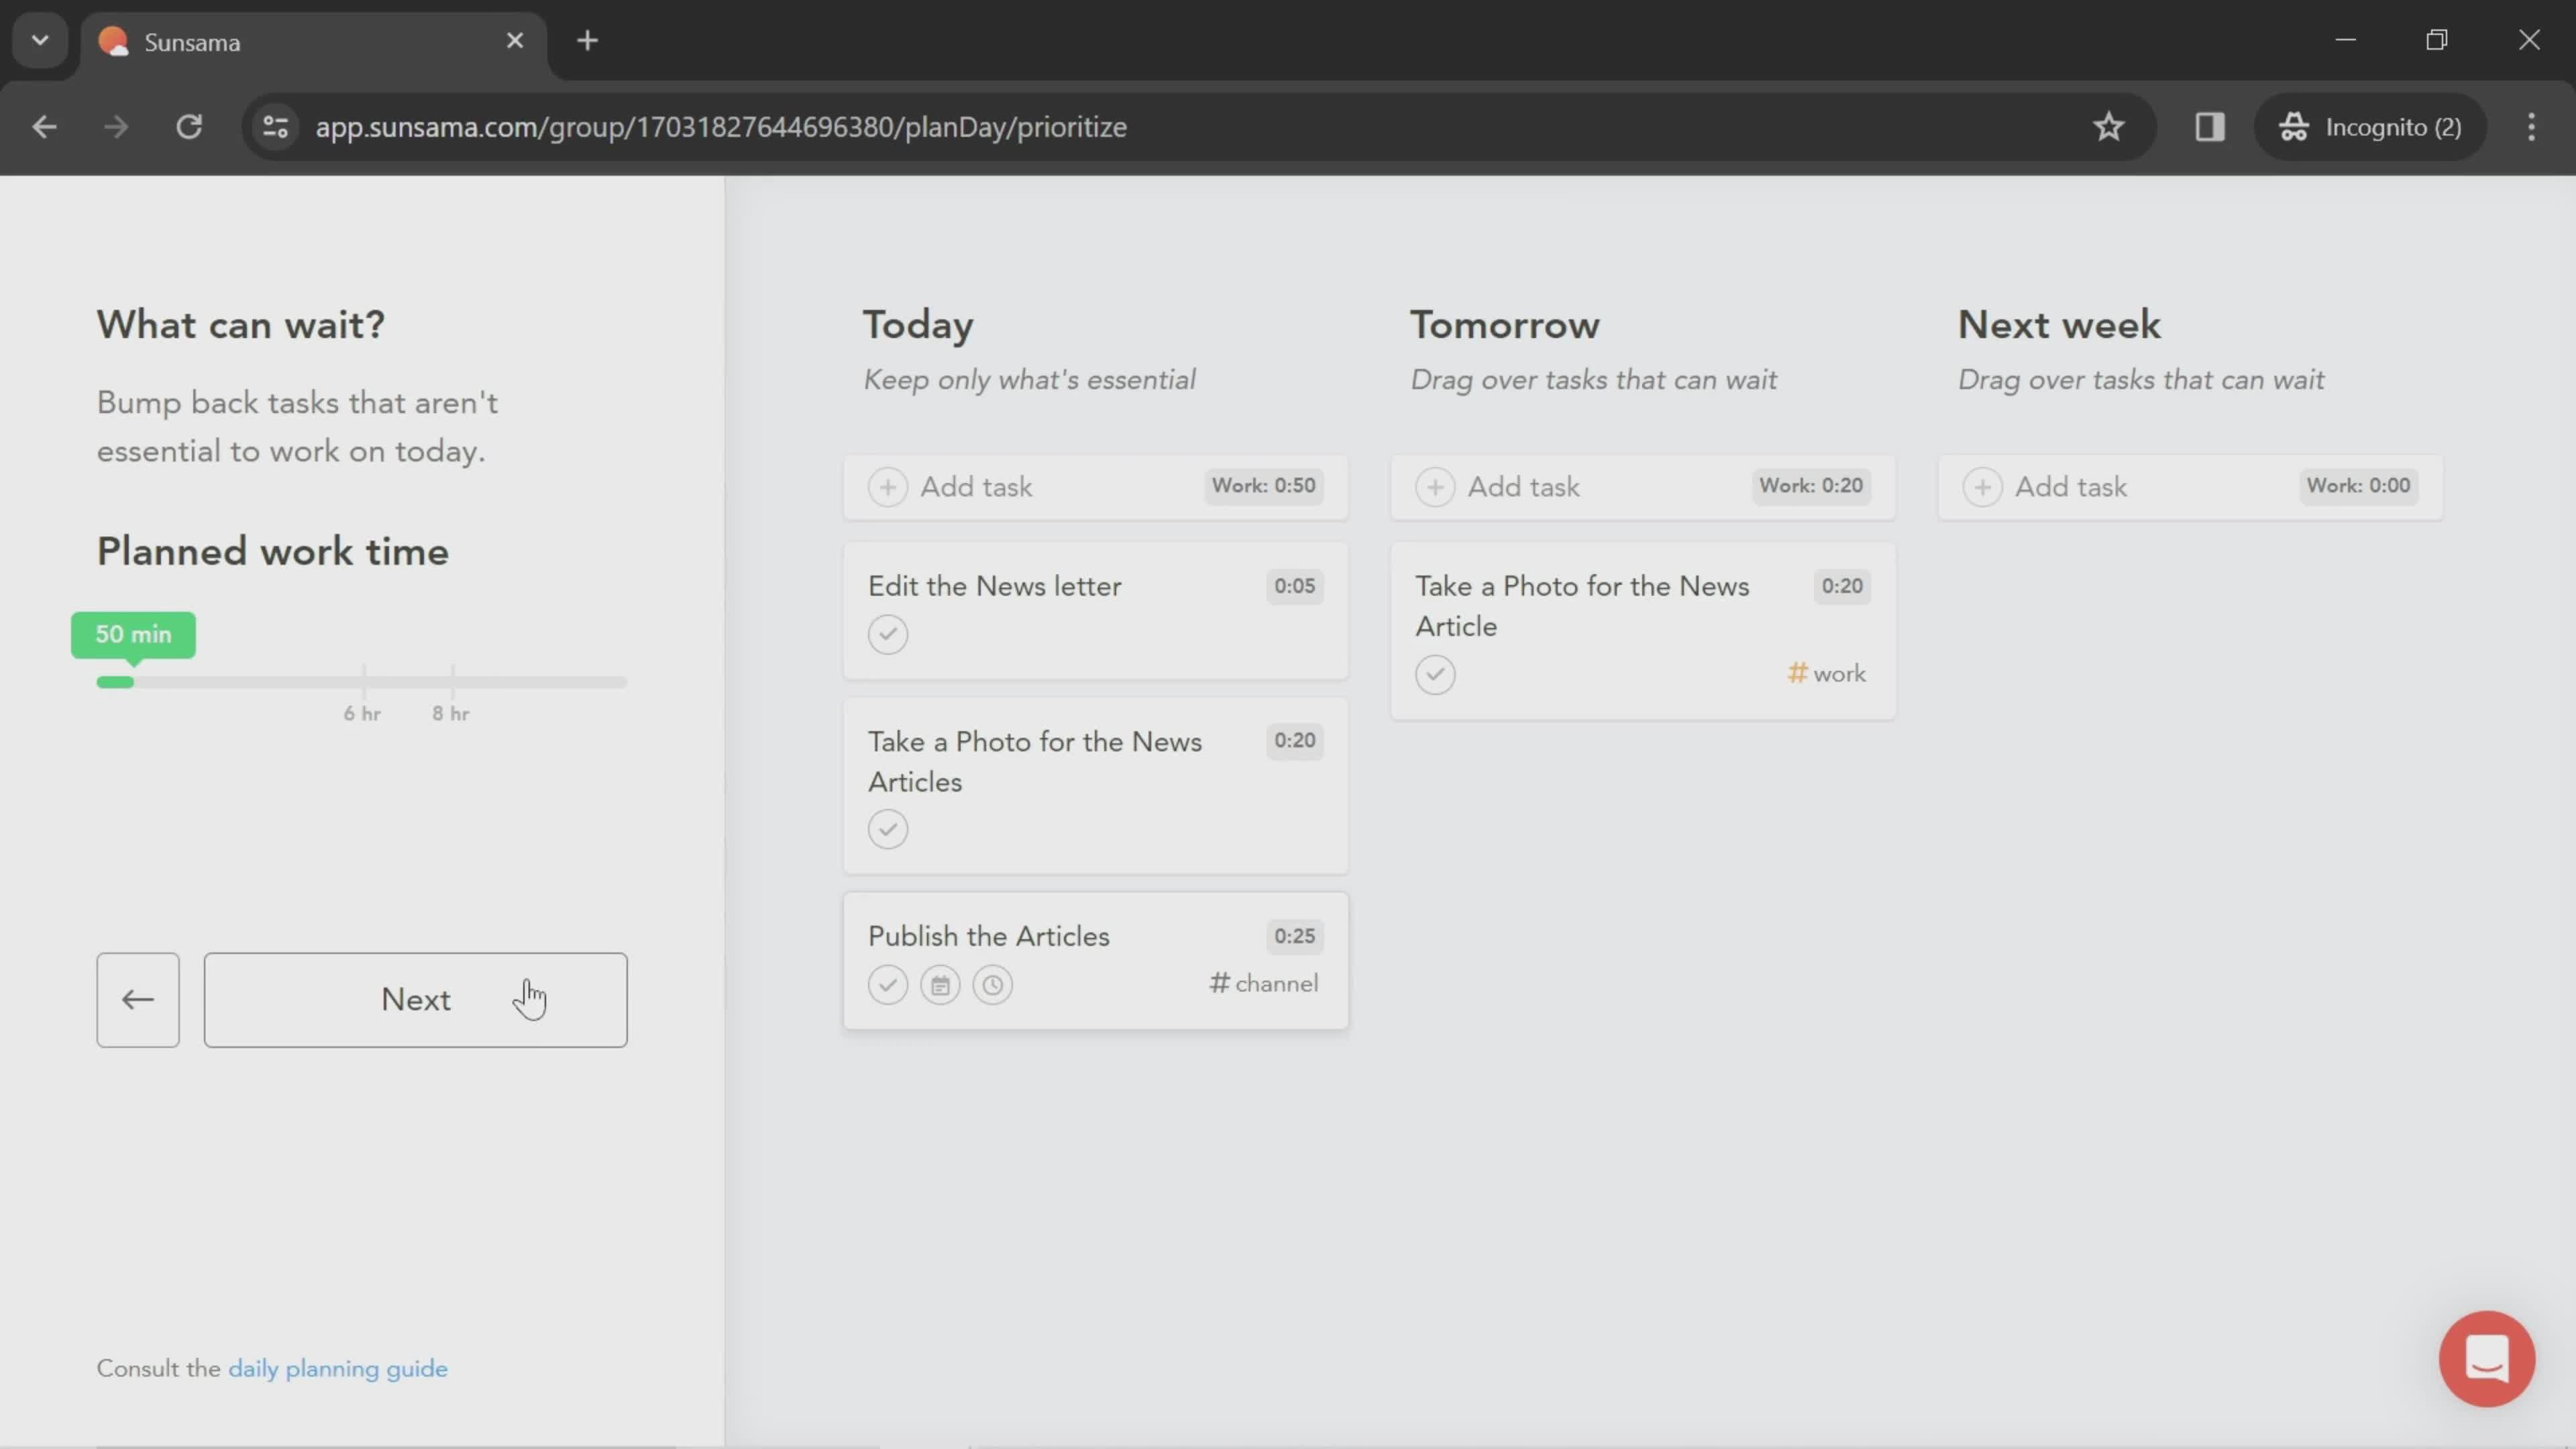The height and width of the screenshot is (1449, 2576).
Task: Select the Tomorrow column header
Action: pyautogui.click(x=1505, y=325)
